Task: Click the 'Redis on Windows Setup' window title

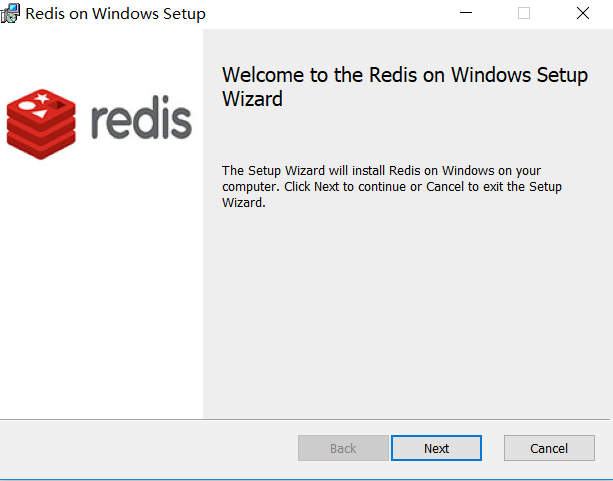Action: [x=115, y=14]
